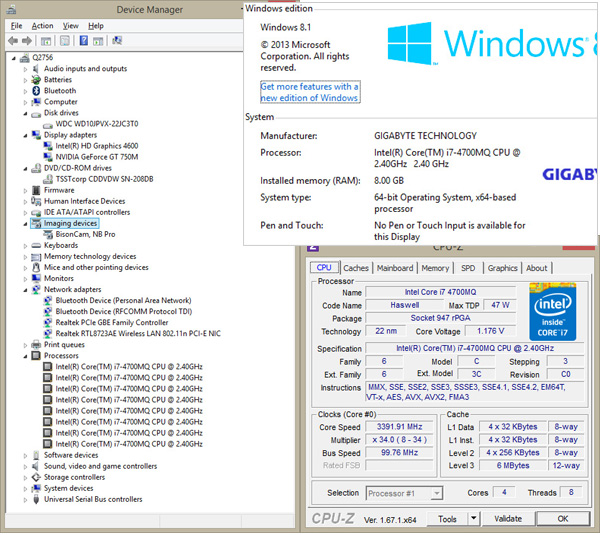Open the File menu in Device Manager

[x=16, y=26]
